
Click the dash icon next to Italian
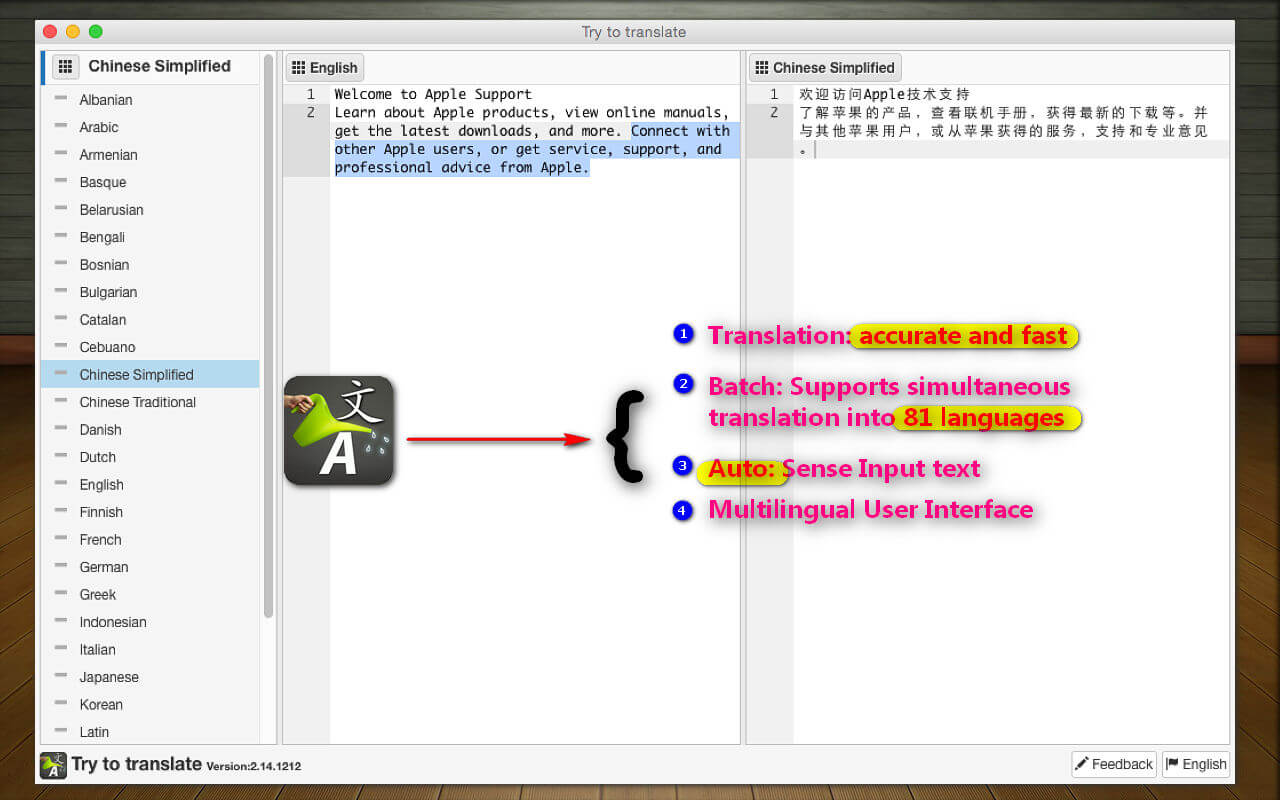click(61, 648)
